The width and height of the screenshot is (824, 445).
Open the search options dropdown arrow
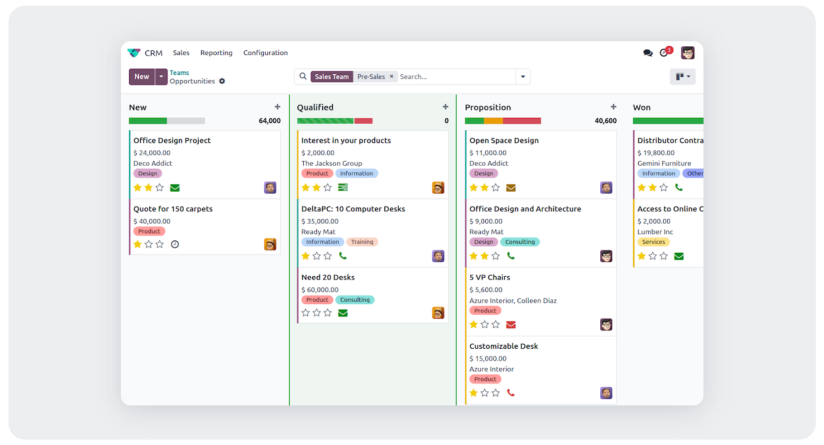point(522,77)
